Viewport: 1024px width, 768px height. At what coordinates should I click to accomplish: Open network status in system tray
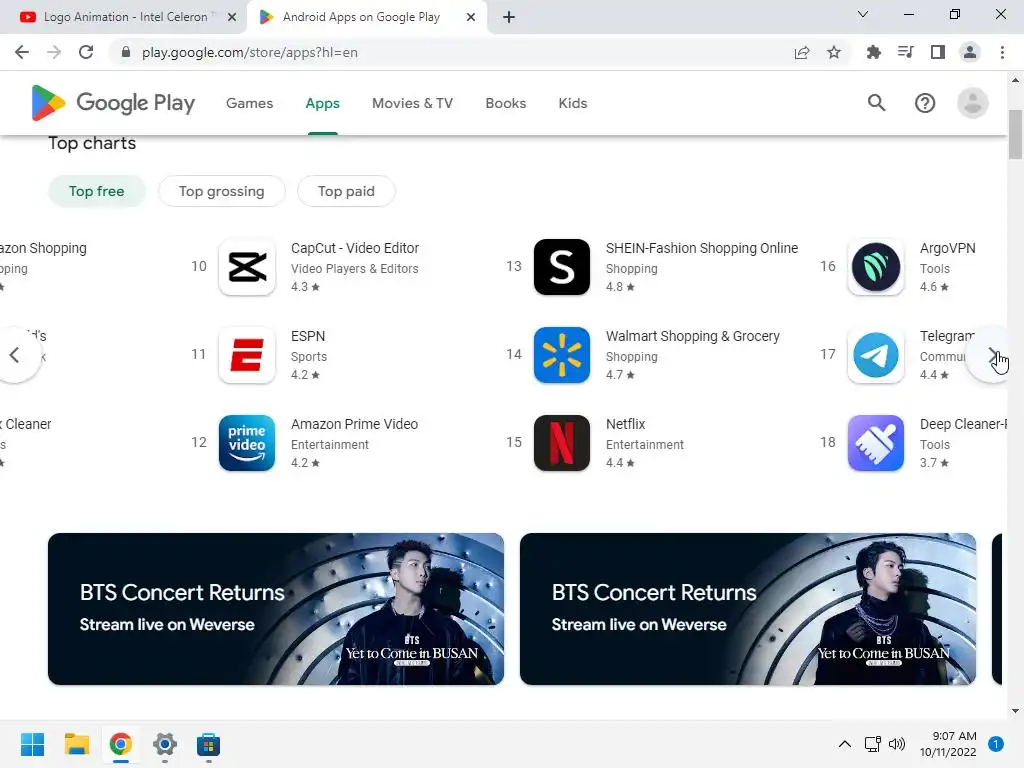tap(872, 744)
